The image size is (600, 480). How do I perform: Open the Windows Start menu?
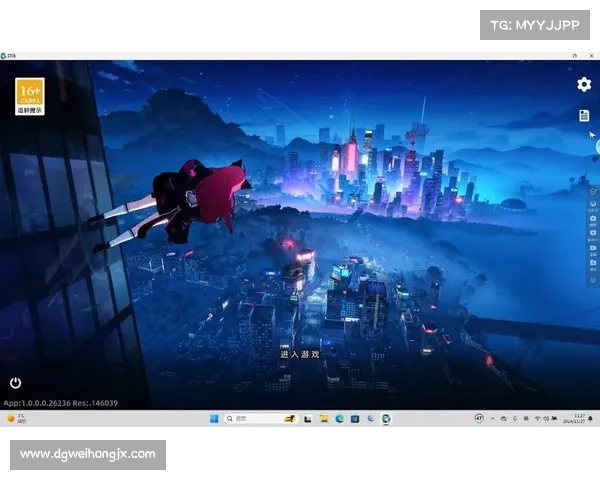coord(213,419)
